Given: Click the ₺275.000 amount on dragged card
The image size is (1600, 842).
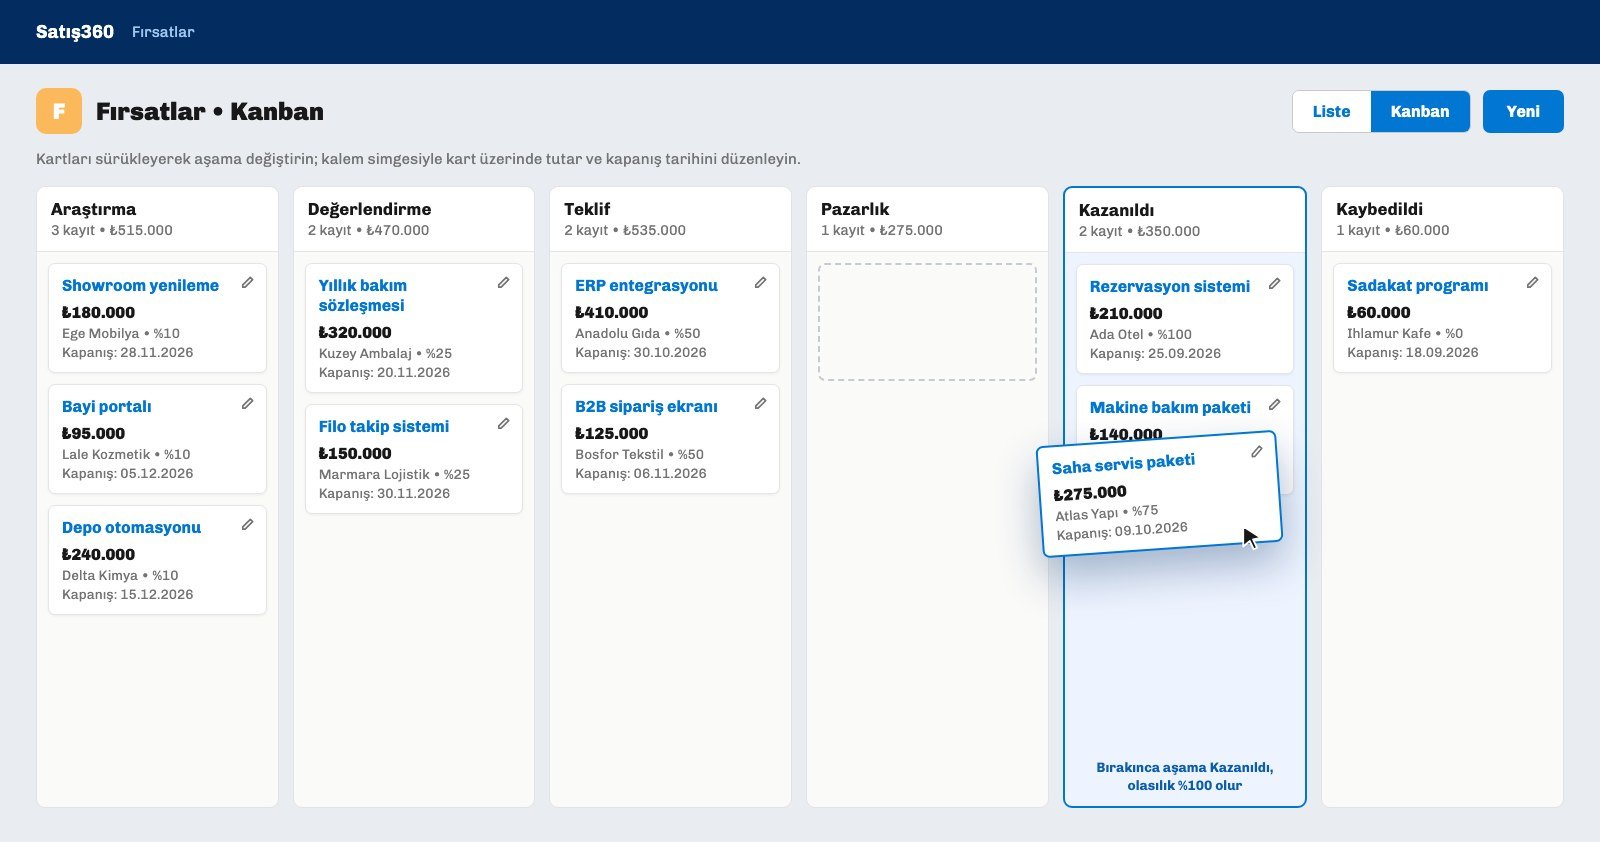Looking at the screenshot, I should tap(1090, 493).
